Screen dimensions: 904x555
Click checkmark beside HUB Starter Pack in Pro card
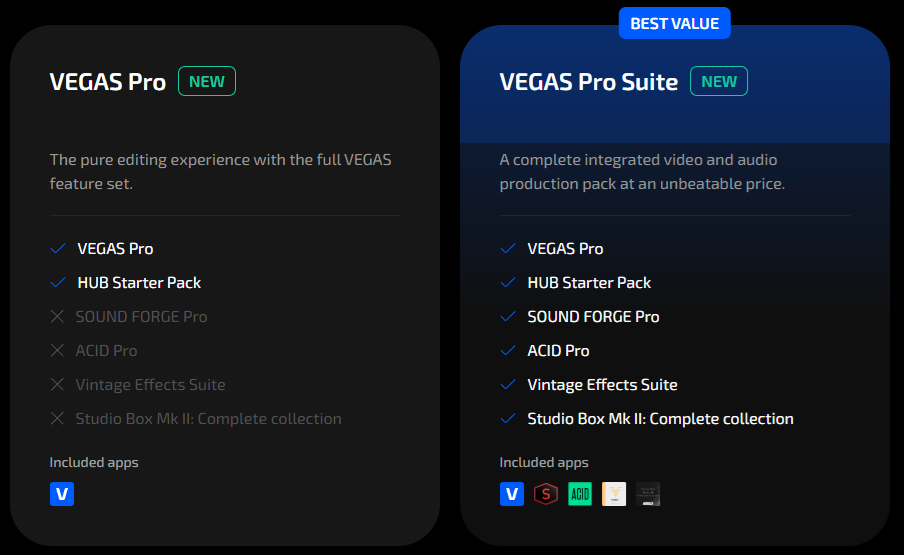tap(58, 283)
